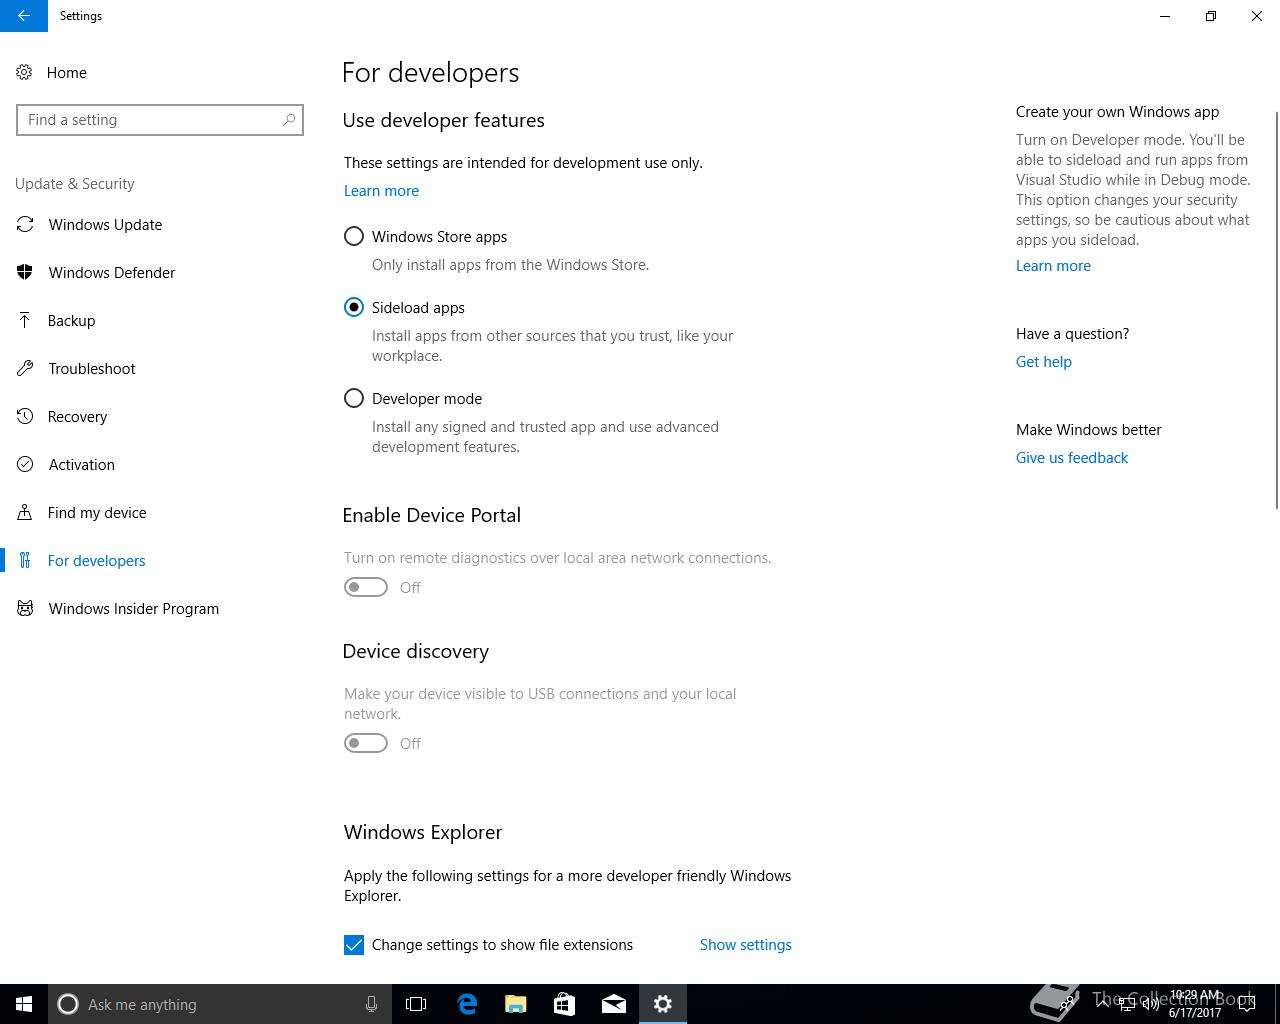Click the Windows Insider Program cat icon

(25, 608)
